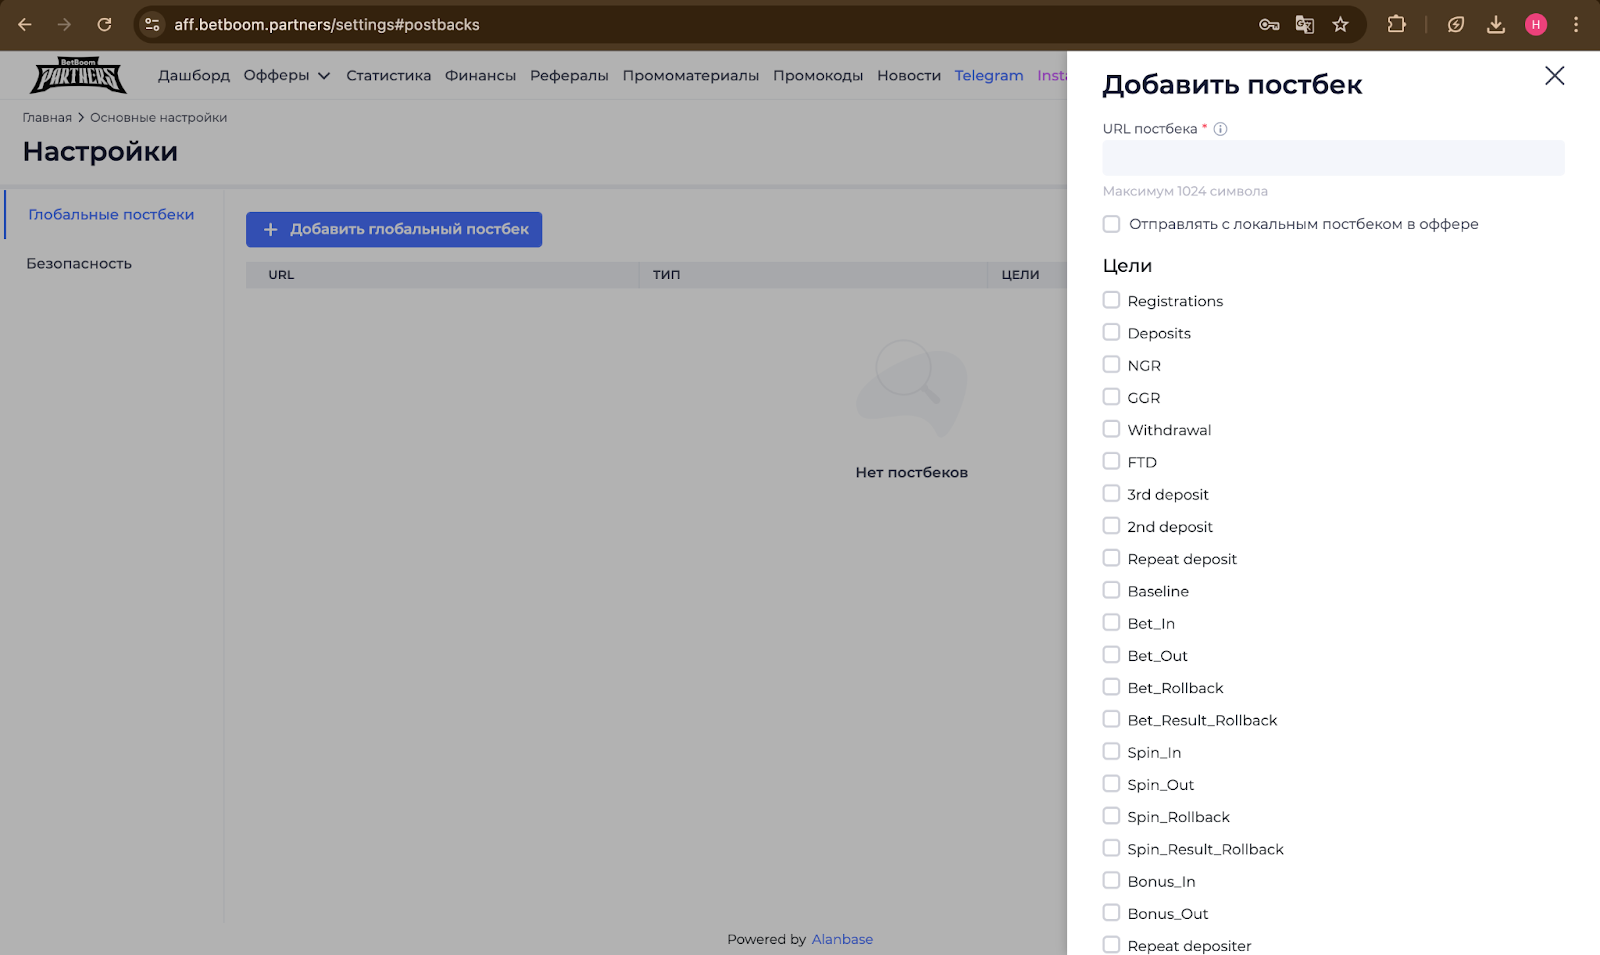Open the Telegram link in navigation
This screenshot has width=1600, height=955.
tap(989, 76)
